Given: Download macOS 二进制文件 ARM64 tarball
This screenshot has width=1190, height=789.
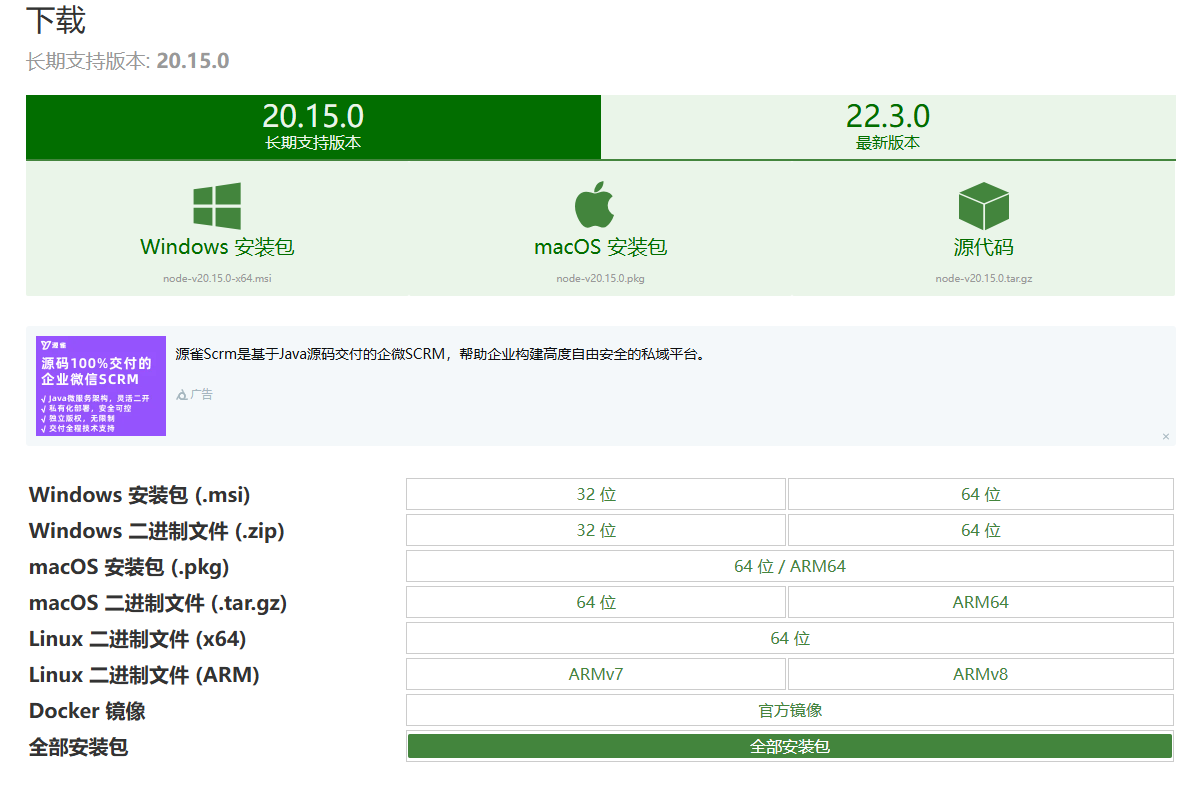Looking at the screenshot, I should [980, 601].
